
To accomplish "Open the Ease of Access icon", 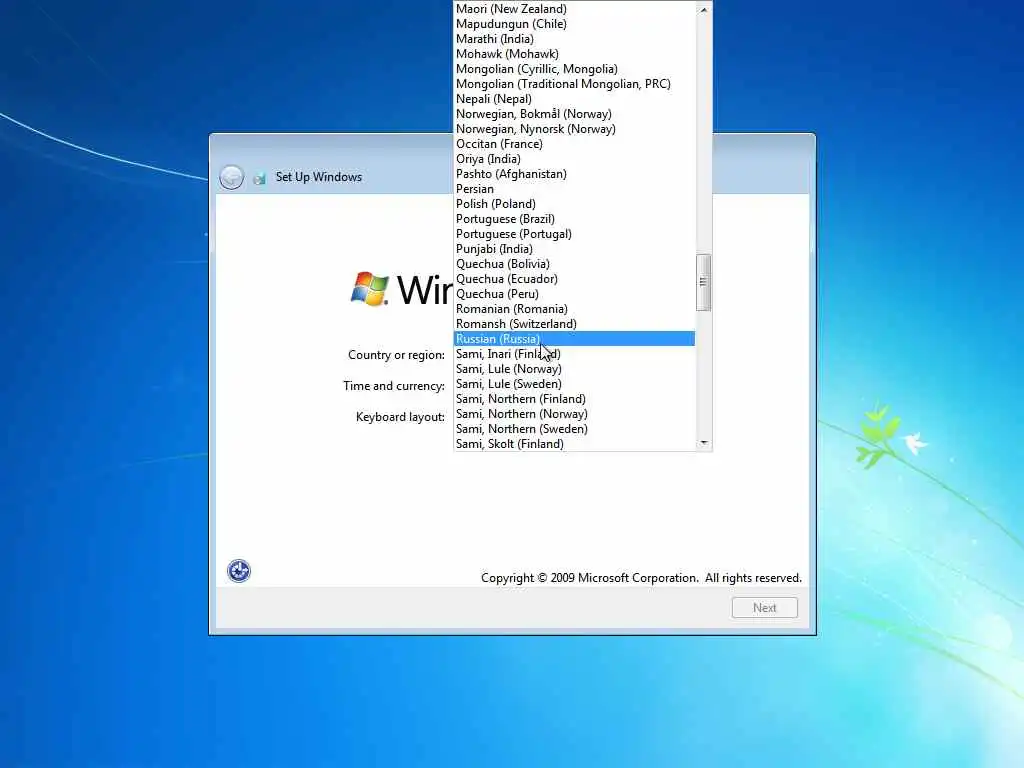I will [x=239, y=571].
